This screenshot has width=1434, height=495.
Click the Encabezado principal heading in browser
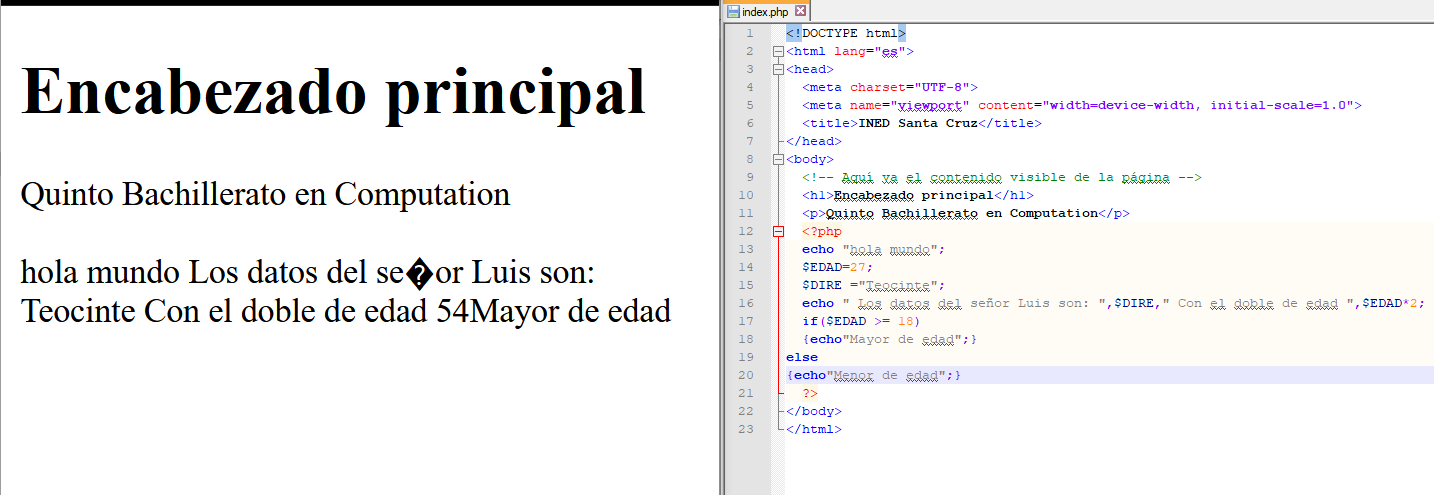(334, 92)
